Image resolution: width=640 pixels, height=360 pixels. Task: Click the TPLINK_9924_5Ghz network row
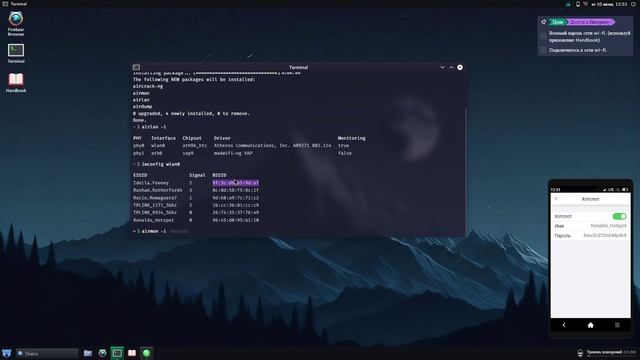tap(196, 212)
